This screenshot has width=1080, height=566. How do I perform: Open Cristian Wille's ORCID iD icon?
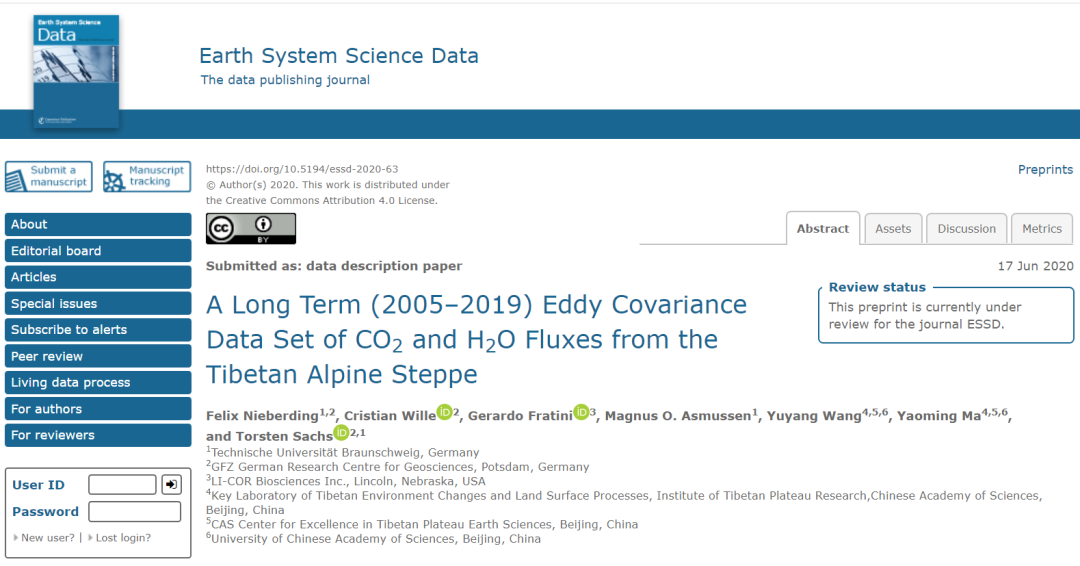pyautogui.click(x=444, y=412)
